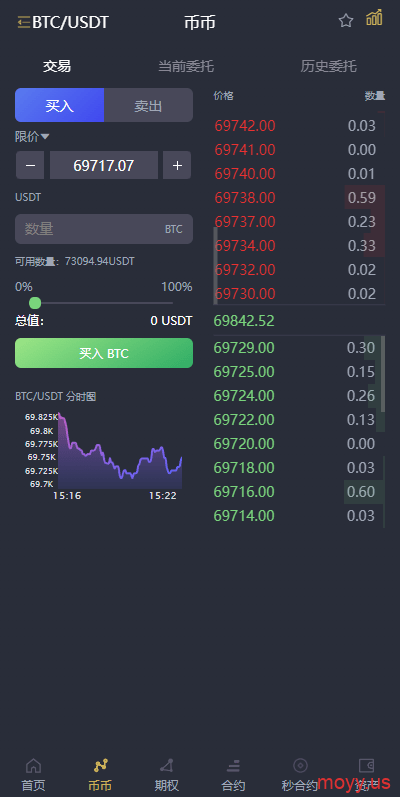Switch to 买入 buy mode

tap(59, 105)
